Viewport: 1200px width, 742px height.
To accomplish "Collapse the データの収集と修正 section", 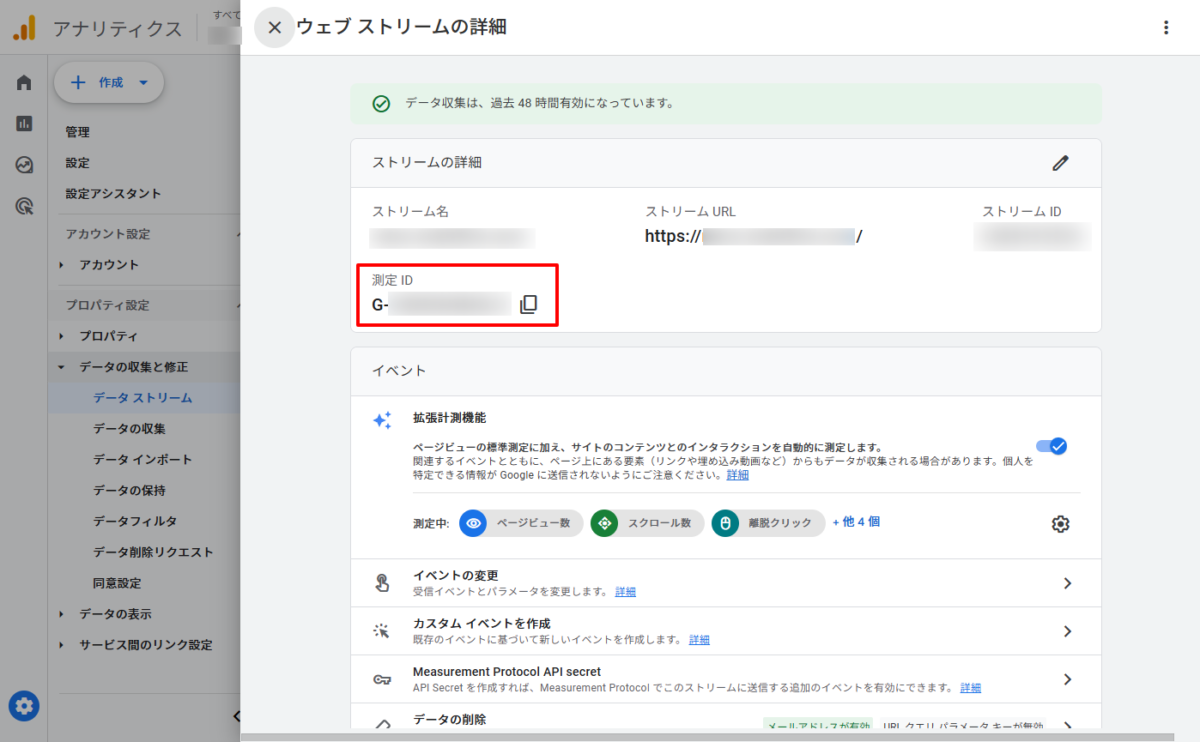I will pos(62,367).
